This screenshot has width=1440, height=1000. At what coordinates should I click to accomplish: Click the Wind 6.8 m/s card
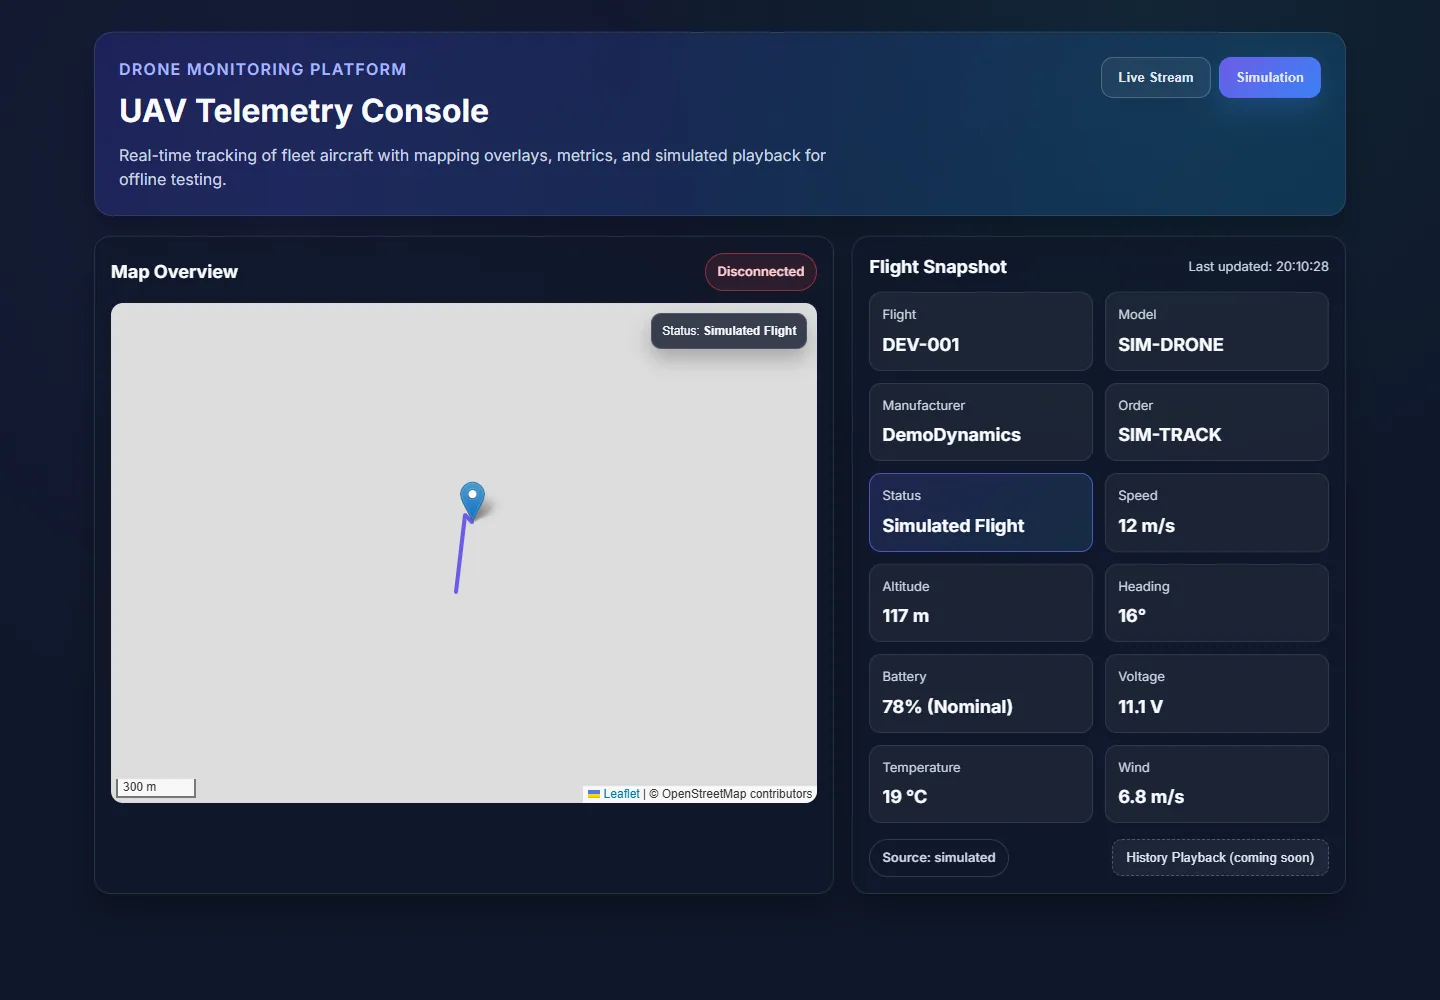click(x=1217, y=784)
